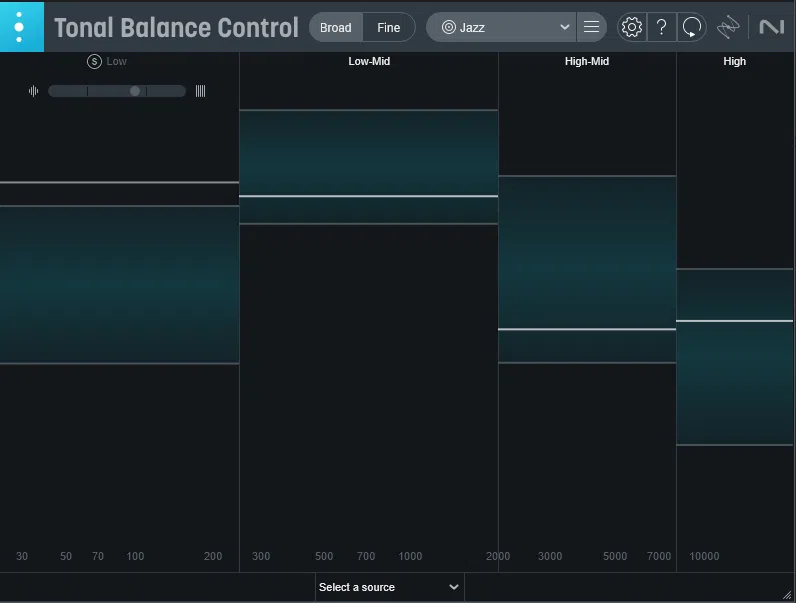Click the resize grip in bottom-right corner

[x=787, y=594]
